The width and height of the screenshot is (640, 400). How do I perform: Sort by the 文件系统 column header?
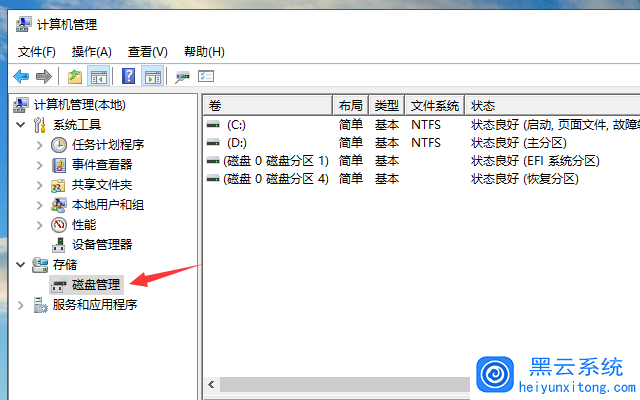tap(435, 106)
